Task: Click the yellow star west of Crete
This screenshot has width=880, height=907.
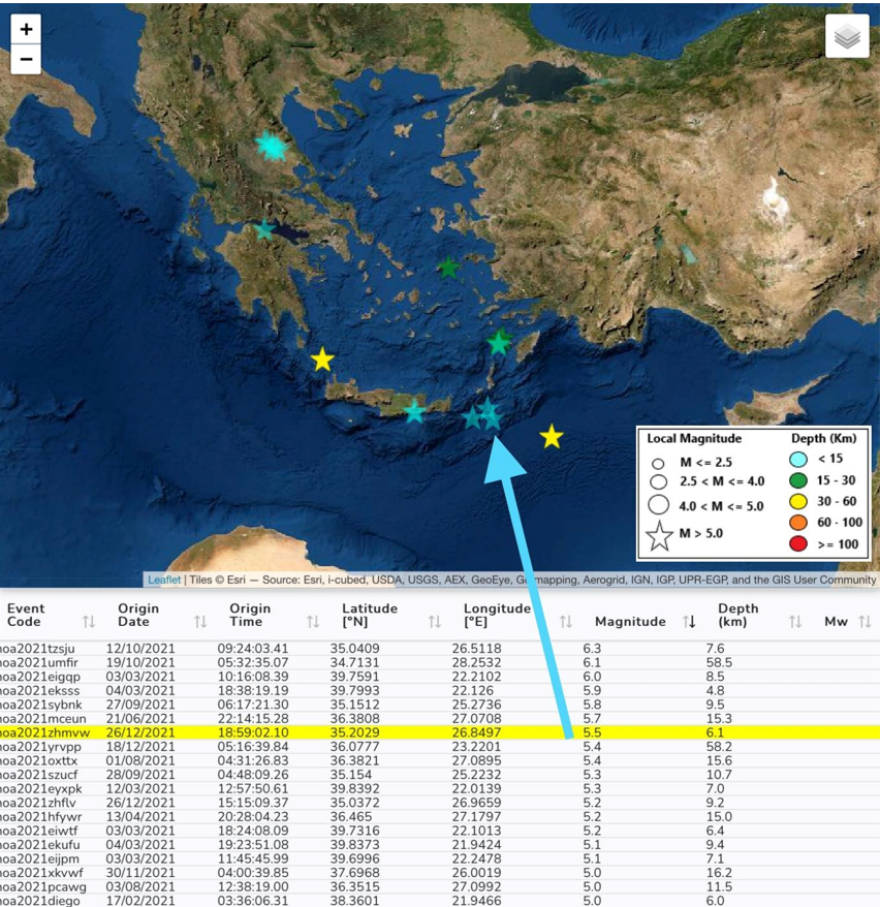Action: click(x=322, y=360)
